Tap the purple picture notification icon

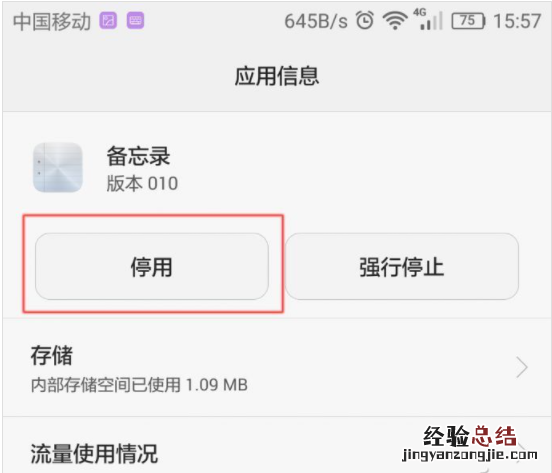(108, 20)
